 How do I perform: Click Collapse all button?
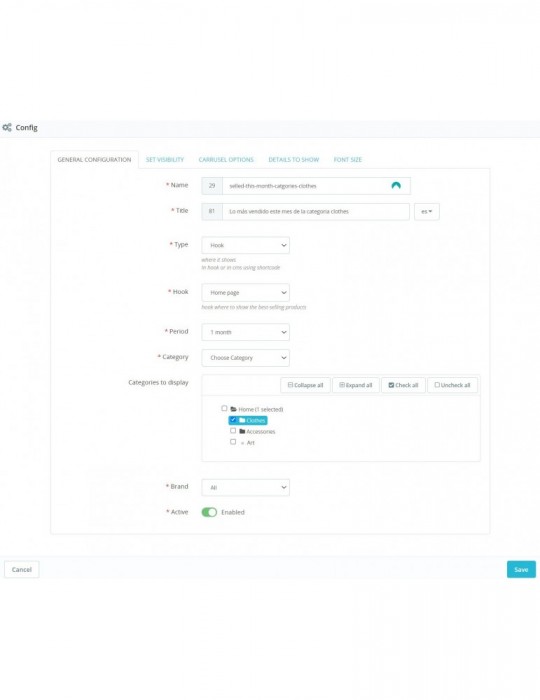pyautogui.click(x=305, y=385)
